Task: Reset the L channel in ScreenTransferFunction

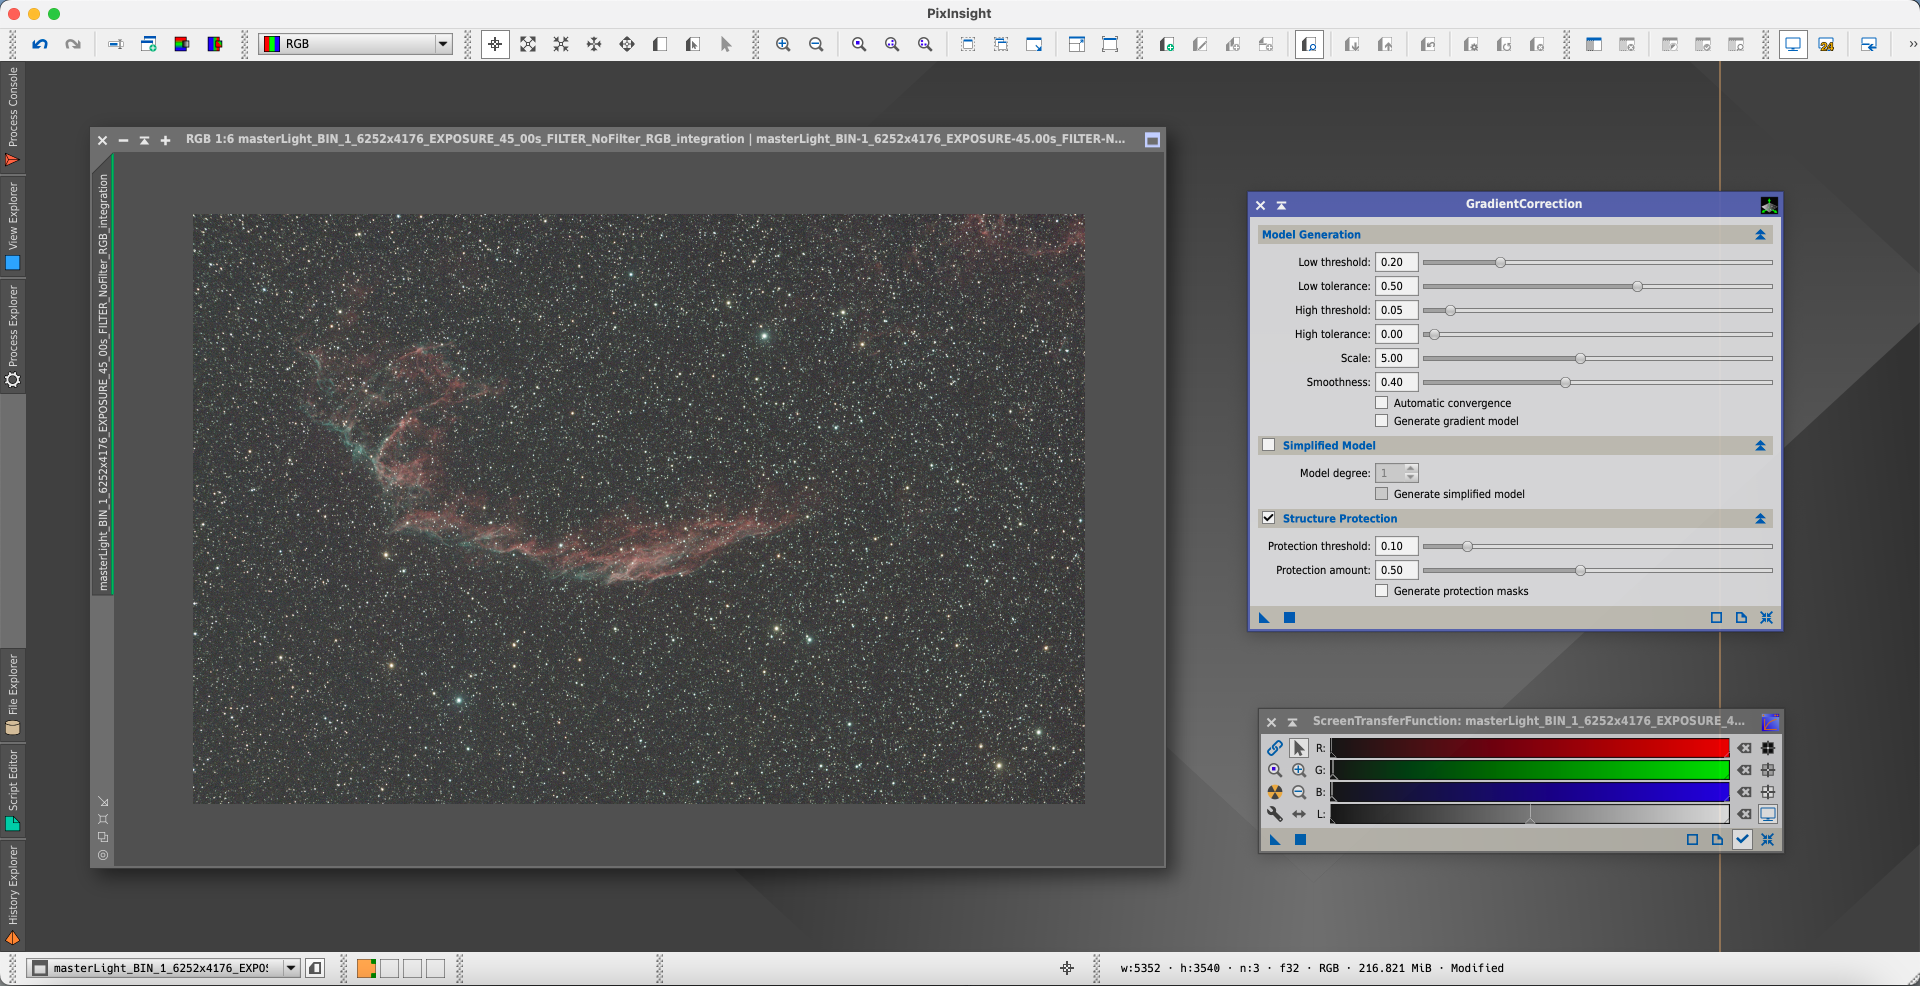Action: (x=1744, y=814)
